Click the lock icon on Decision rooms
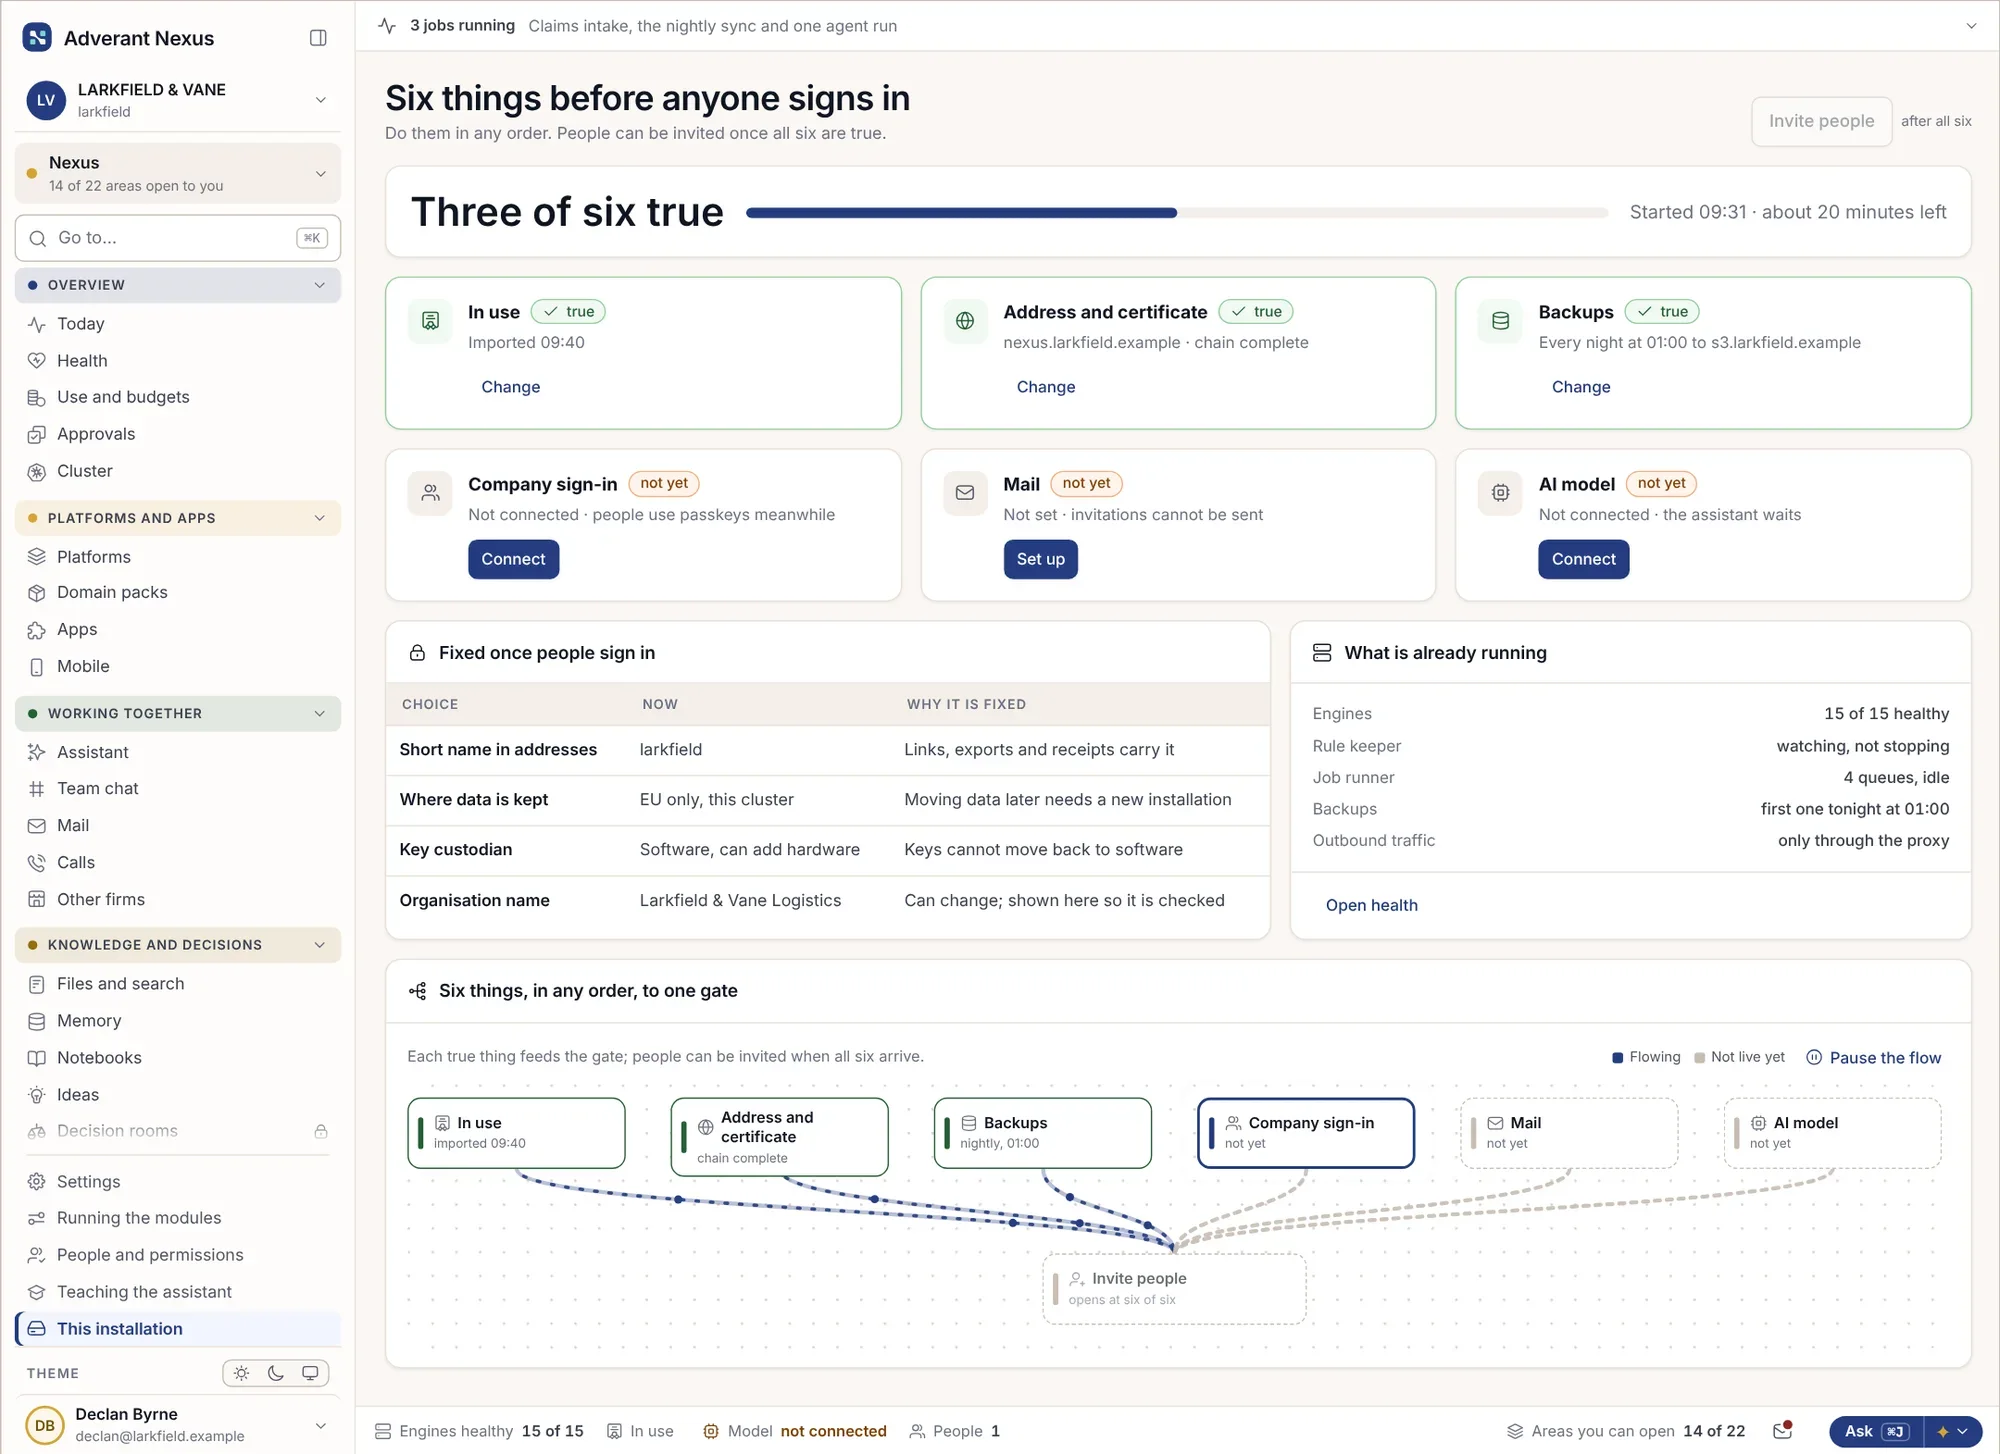2000x1454 pixels. pos(321,1131)
